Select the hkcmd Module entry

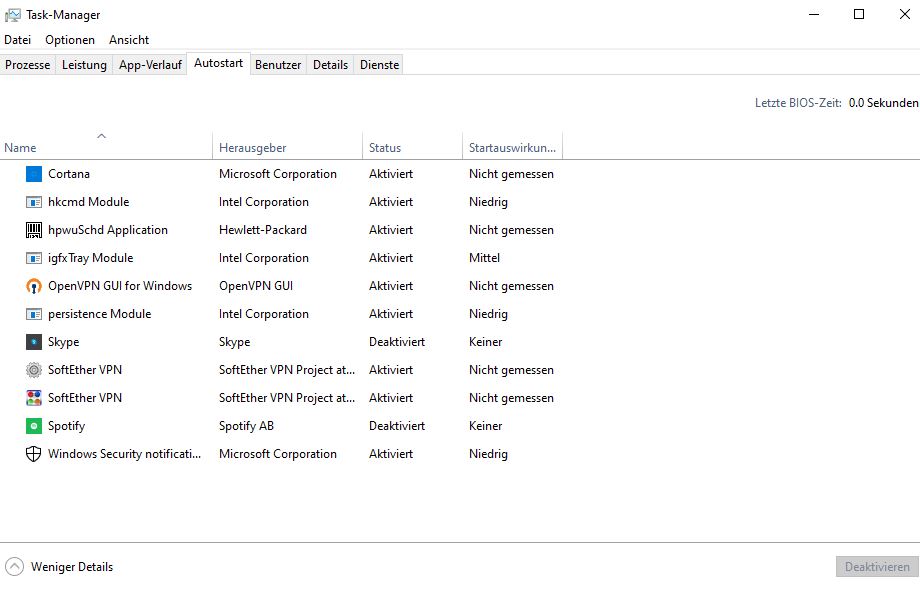click(89, 202)
